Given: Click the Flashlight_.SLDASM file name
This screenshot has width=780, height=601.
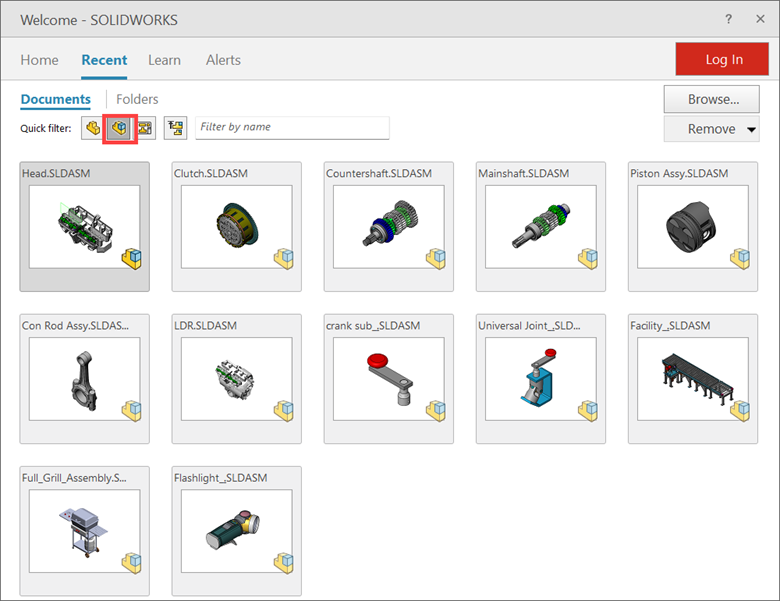Looking at the screenshot, I should pyautogui.click(x=221, y=478).
